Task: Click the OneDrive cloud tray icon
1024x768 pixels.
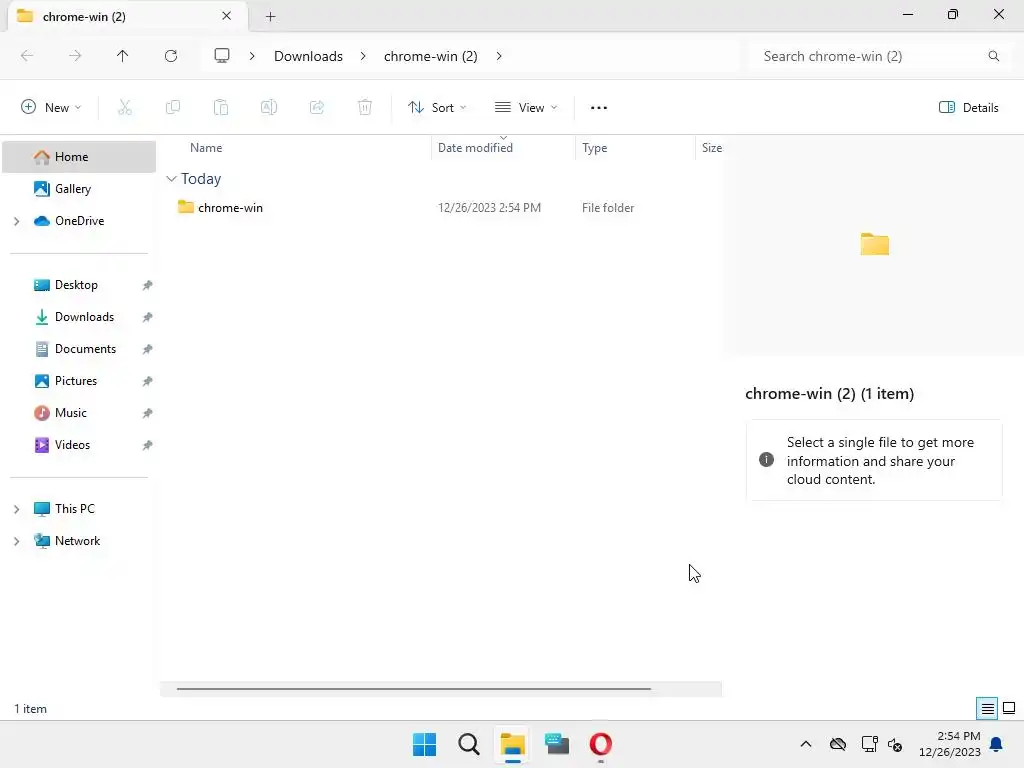Action: pos(838,744)
